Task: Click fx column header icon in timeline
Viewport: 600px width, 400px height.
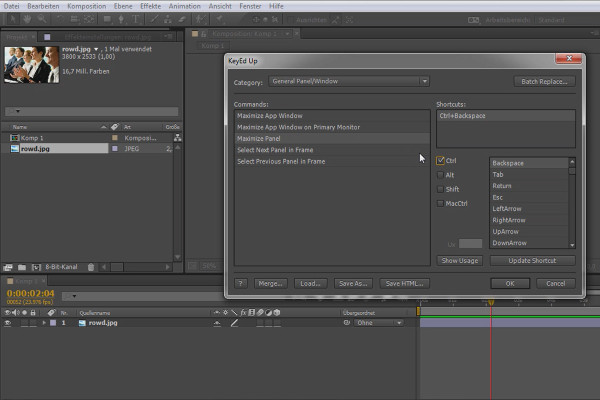Action: coord(243,313)
